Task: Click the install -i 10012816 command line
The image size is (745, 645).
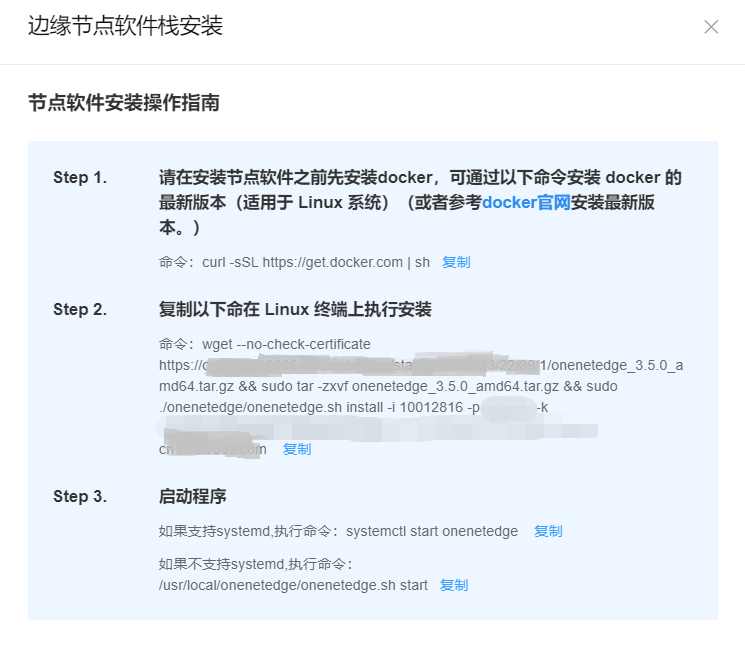Action: (353, 408)
